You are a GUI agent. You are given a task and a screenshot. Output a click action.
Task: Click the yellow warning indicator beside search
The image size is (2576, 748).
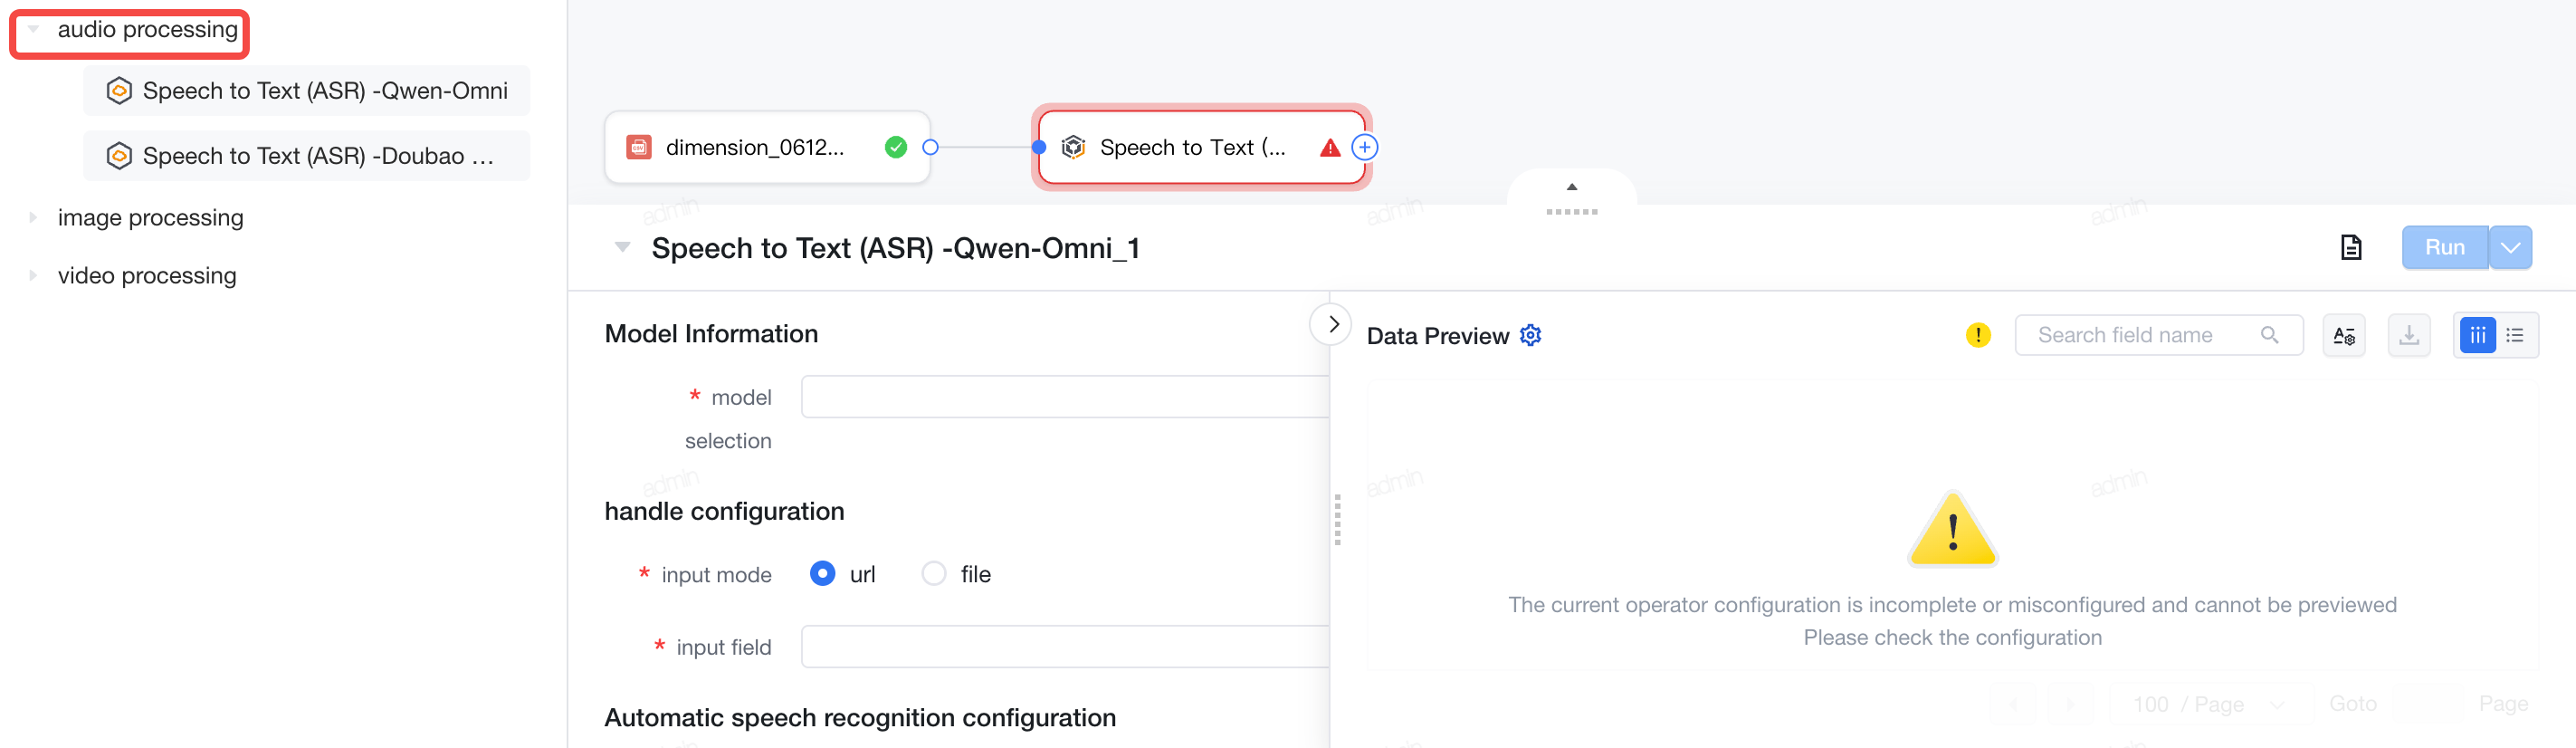click(1977, 335)
